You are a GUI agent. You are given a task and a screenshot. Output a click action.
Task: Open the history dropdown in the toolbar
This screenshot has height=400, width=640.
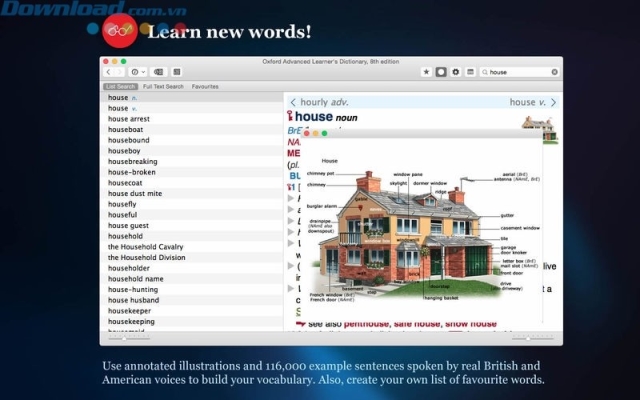point(137,72)
